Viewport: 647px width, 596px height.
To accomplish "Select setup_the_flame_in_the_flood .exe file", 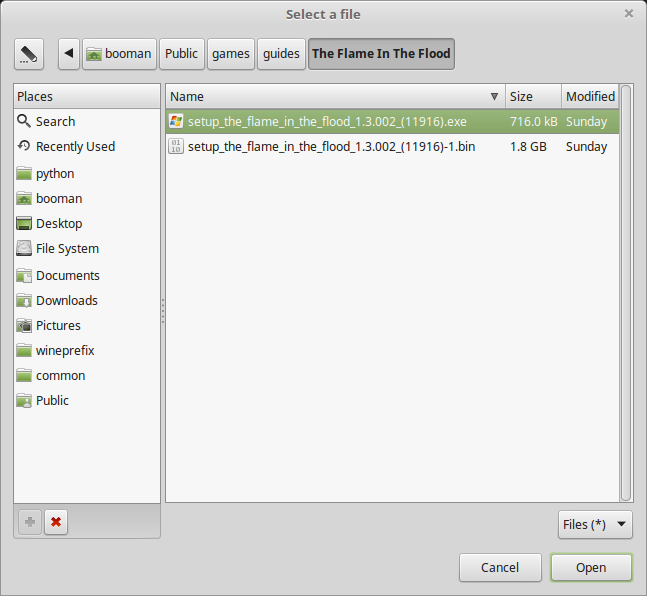I will (x=392, y=122).
